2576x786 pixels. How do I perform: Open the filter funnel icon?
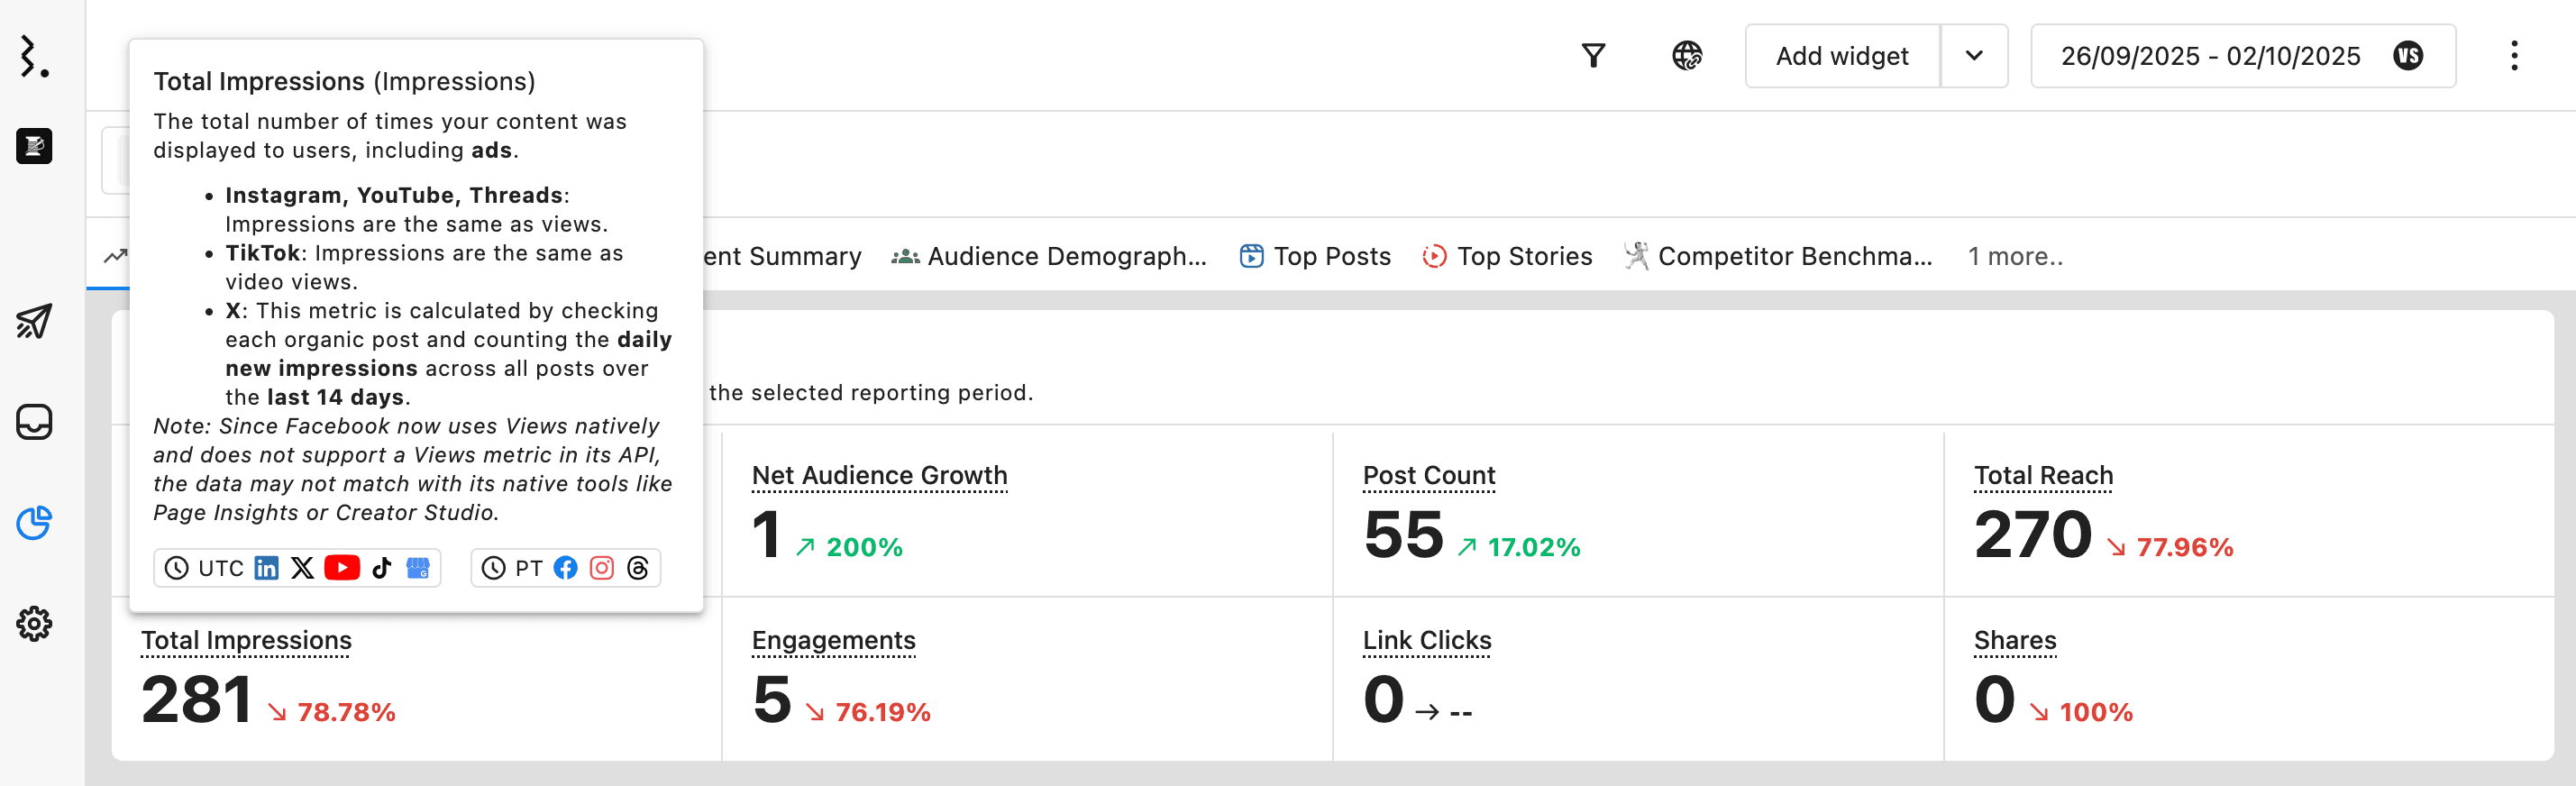1593,56
